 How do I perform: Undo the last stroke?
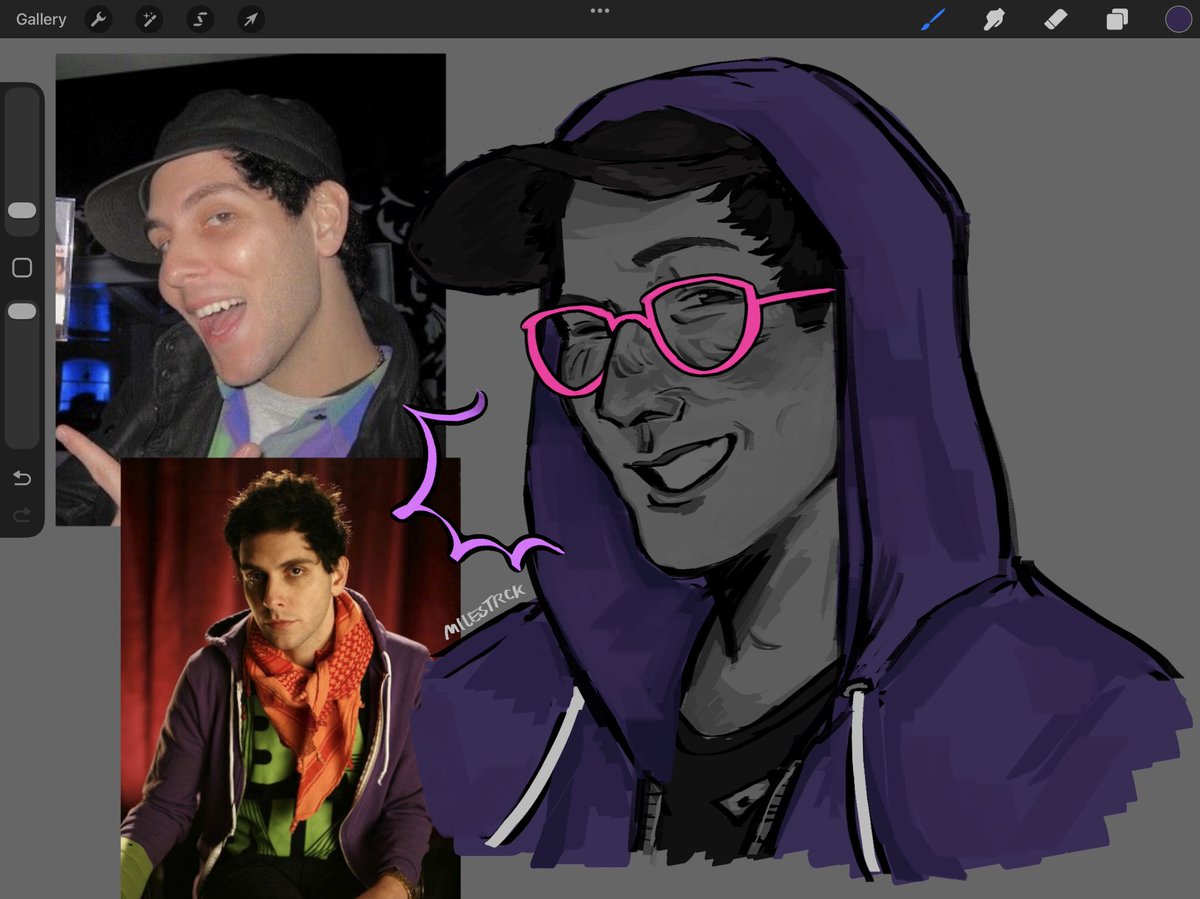click(x=22, y=478)
